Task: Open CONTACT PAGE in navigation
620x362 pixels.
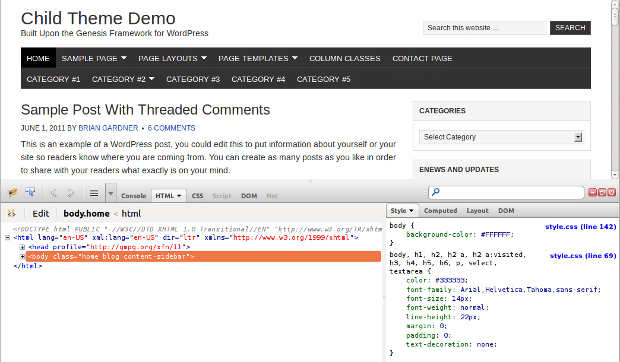Action: (422, 58)
